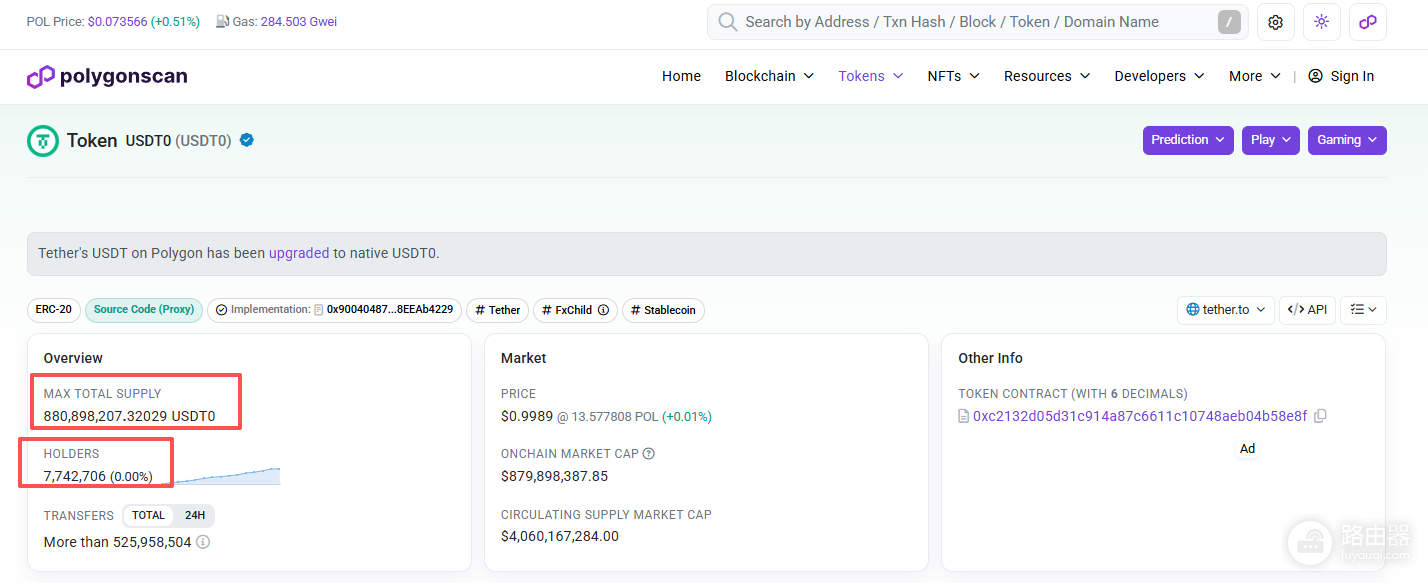Viewport: 1428px width, 583px height.
Task: Open the Resources menu
Action: 1047,76
